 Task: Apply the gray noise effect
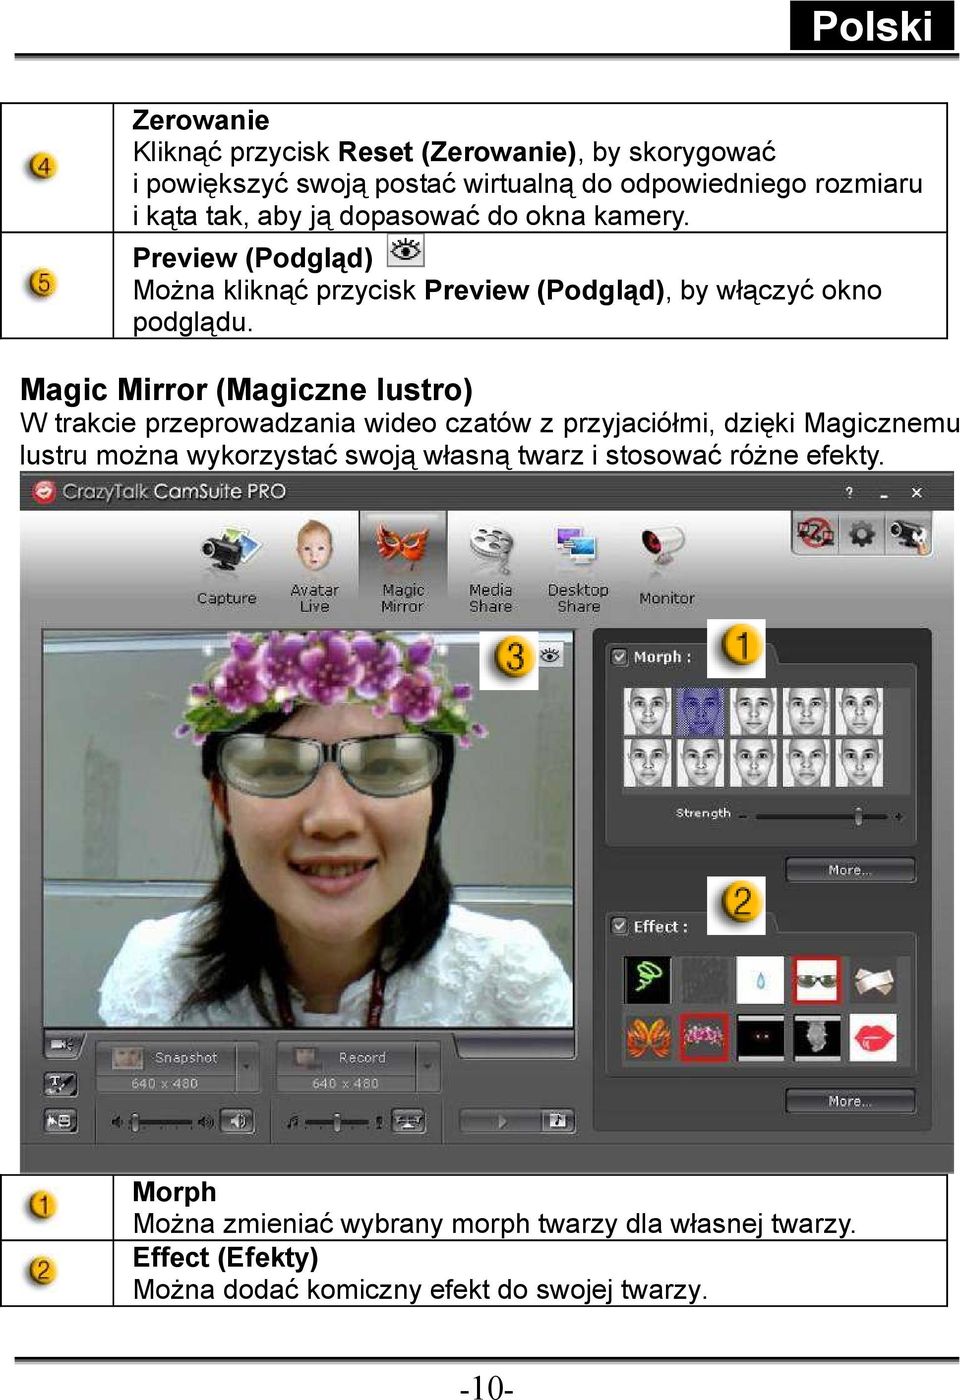coord(704,980)
